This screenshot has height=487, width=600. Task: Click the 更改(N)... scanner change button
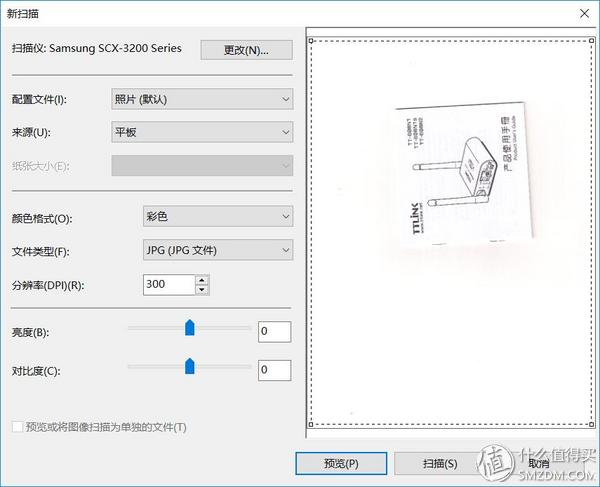[246, 50]
